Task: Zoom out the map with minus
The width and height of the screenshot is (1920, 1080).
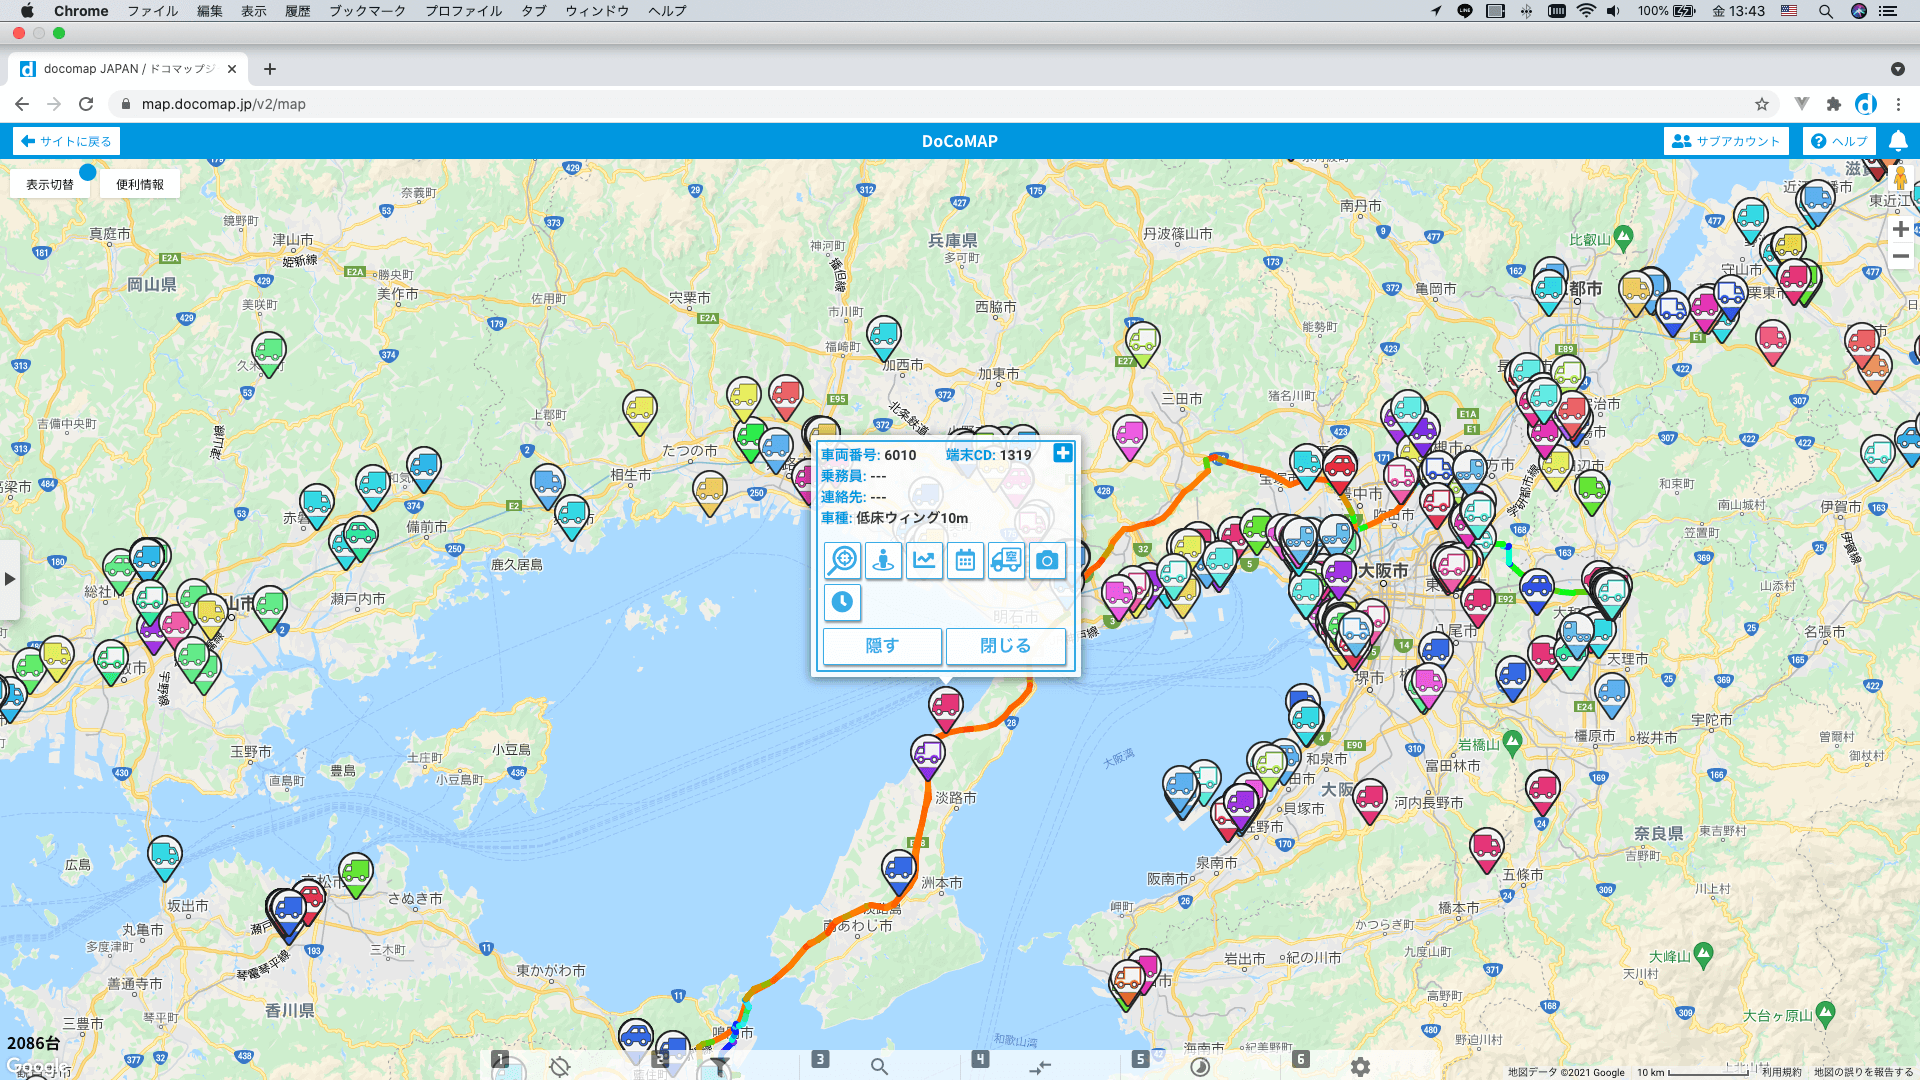Action: [x=1900, y=256]
